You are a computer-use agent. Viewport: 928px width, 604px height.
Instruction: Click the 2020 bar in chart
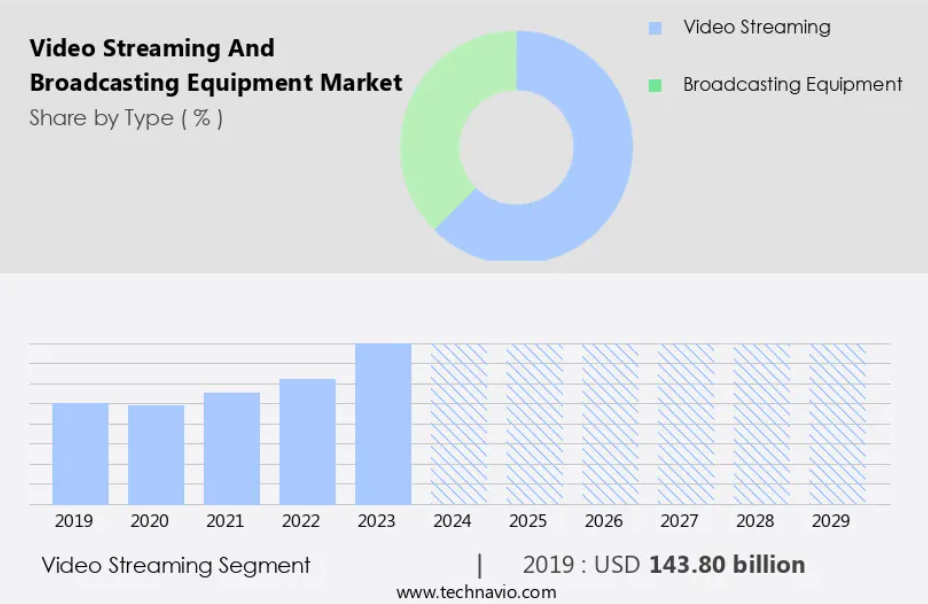point(156,455)
